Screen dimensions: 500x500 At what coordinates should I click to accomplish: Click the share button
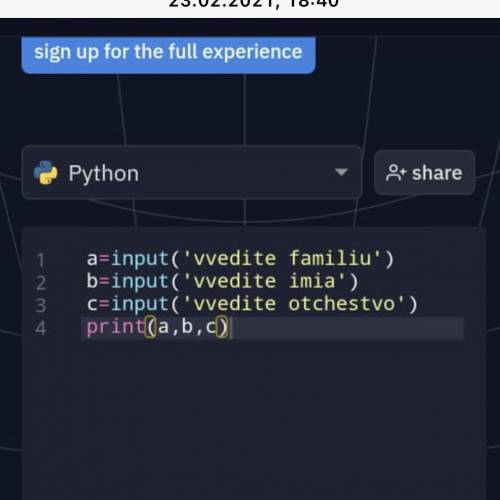pyautogui.click(x=424, y=173)
